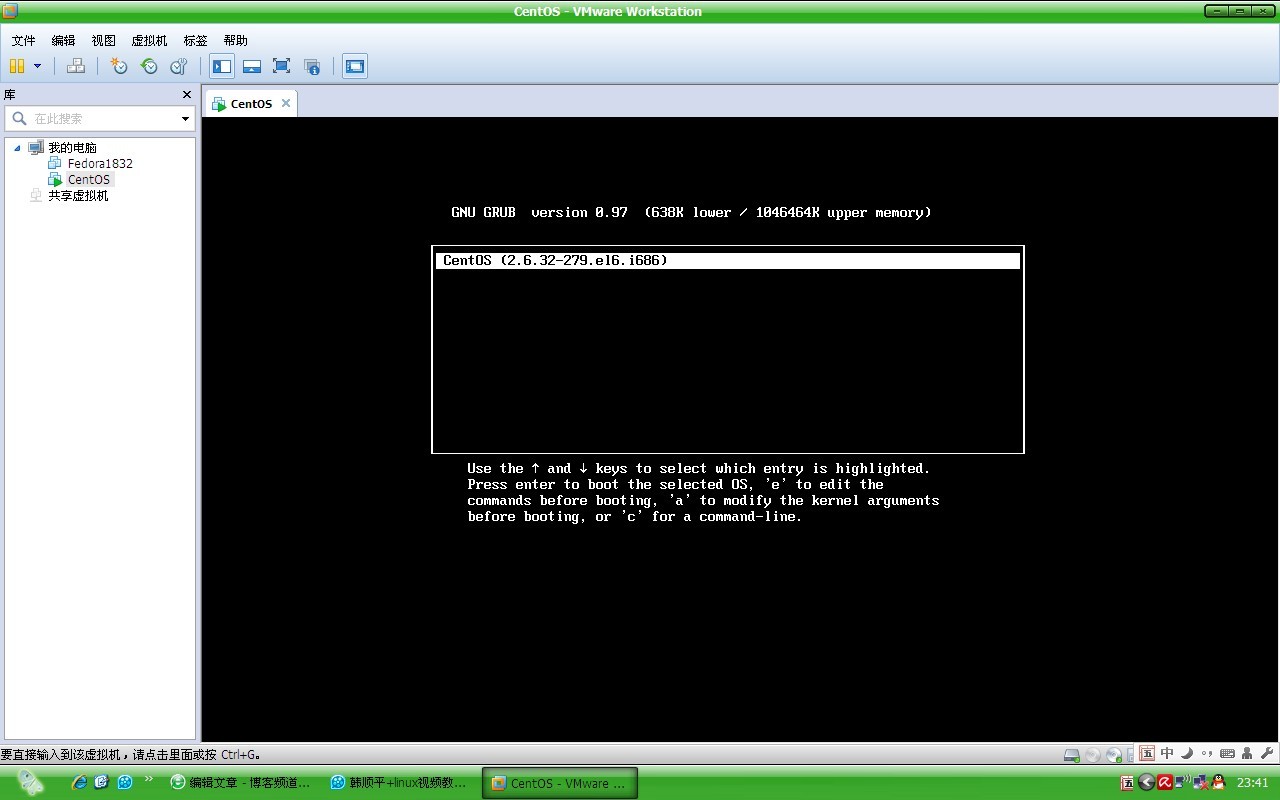
Task: Click Send Ctrl+Alt+Del toolbar icon
Action: (76, 66)
